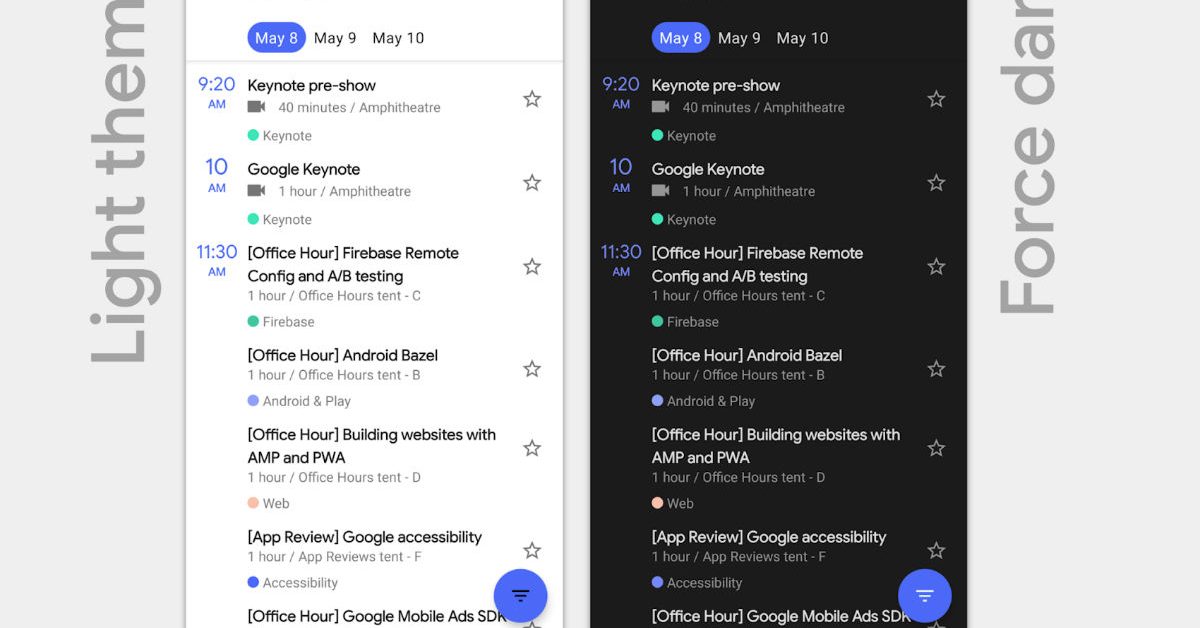The height and width of the screenshot is (628, 1200).
Task: Star Google Keynote session in dark theme
Action: pos(936,183)
